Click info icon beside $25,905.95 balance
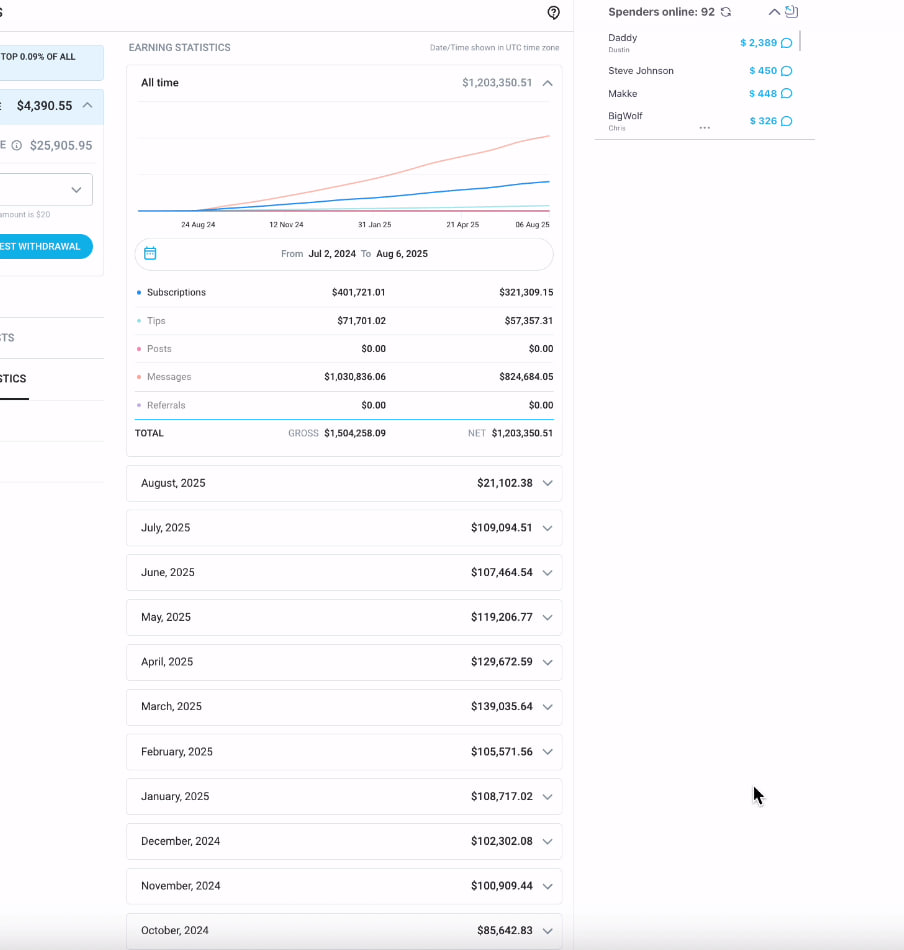 tap(17, 145)
